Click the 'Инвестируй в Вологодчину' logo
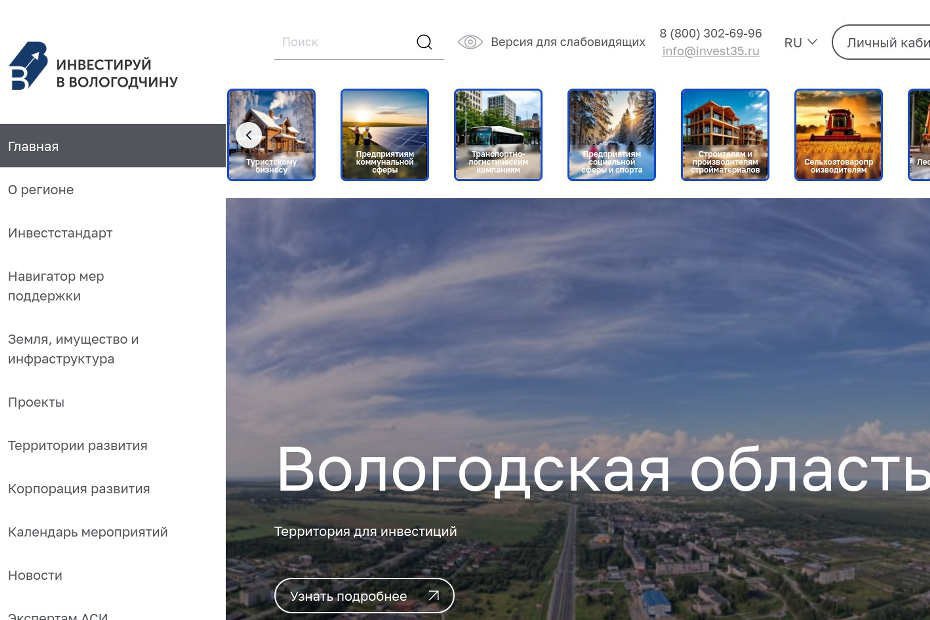 93,66
